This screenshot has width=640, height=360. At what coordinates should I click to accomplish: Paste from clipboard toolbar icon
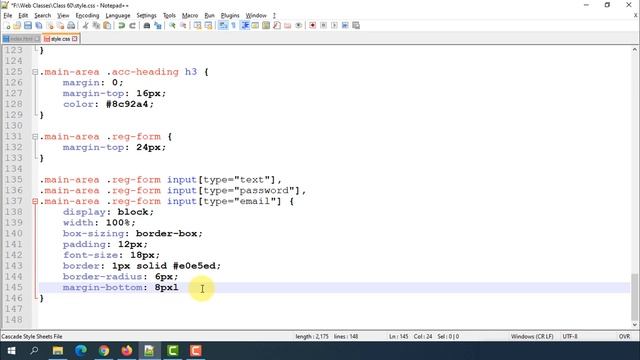[107, 26]
